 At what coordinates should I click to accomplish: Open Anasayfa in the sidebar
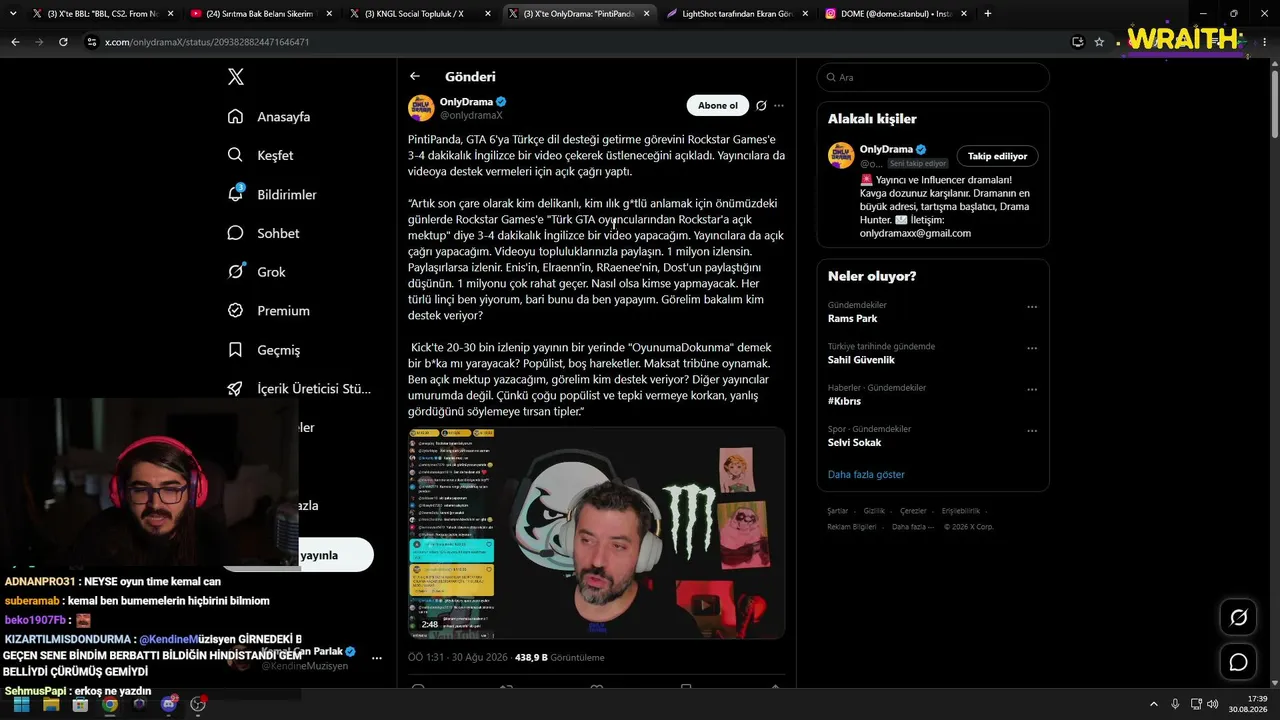270,116
